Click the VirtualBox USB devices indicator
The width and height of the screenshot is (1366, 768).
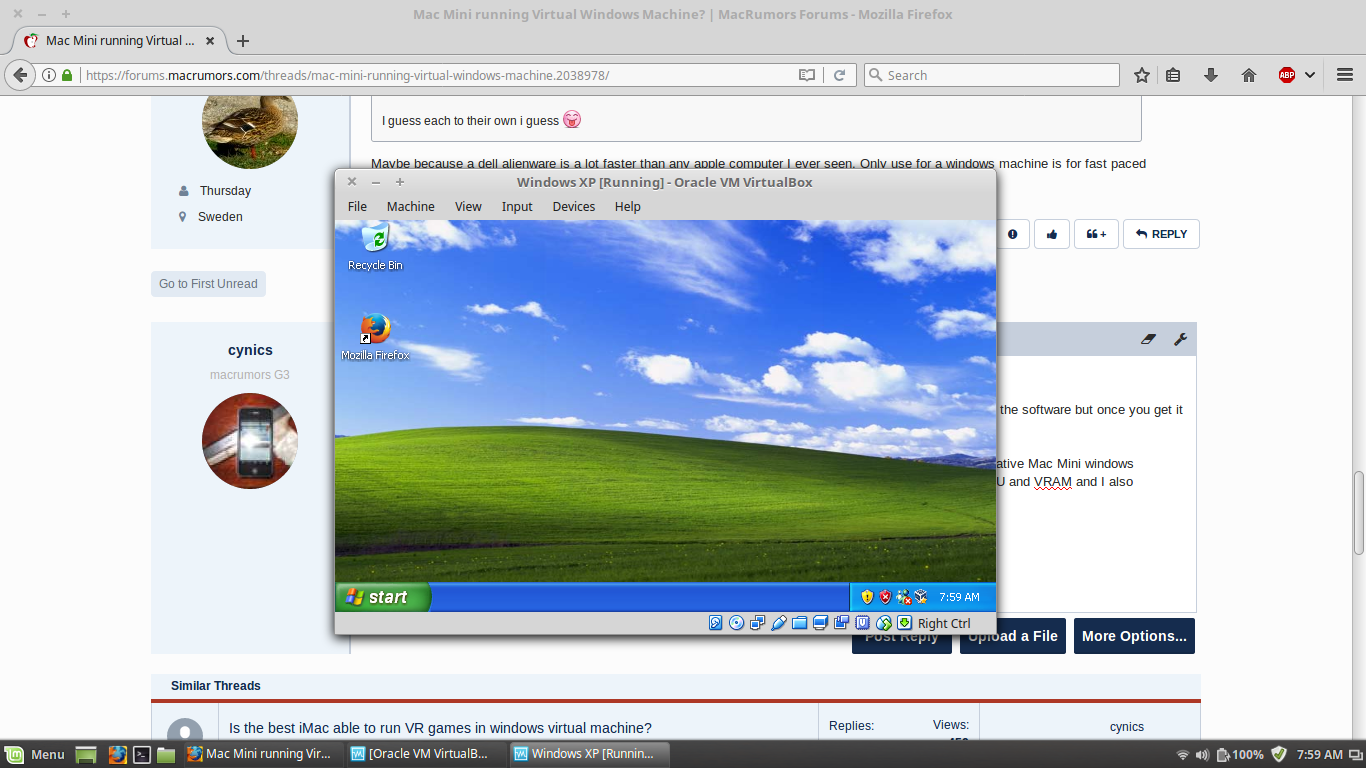click(x=779, y=623)
